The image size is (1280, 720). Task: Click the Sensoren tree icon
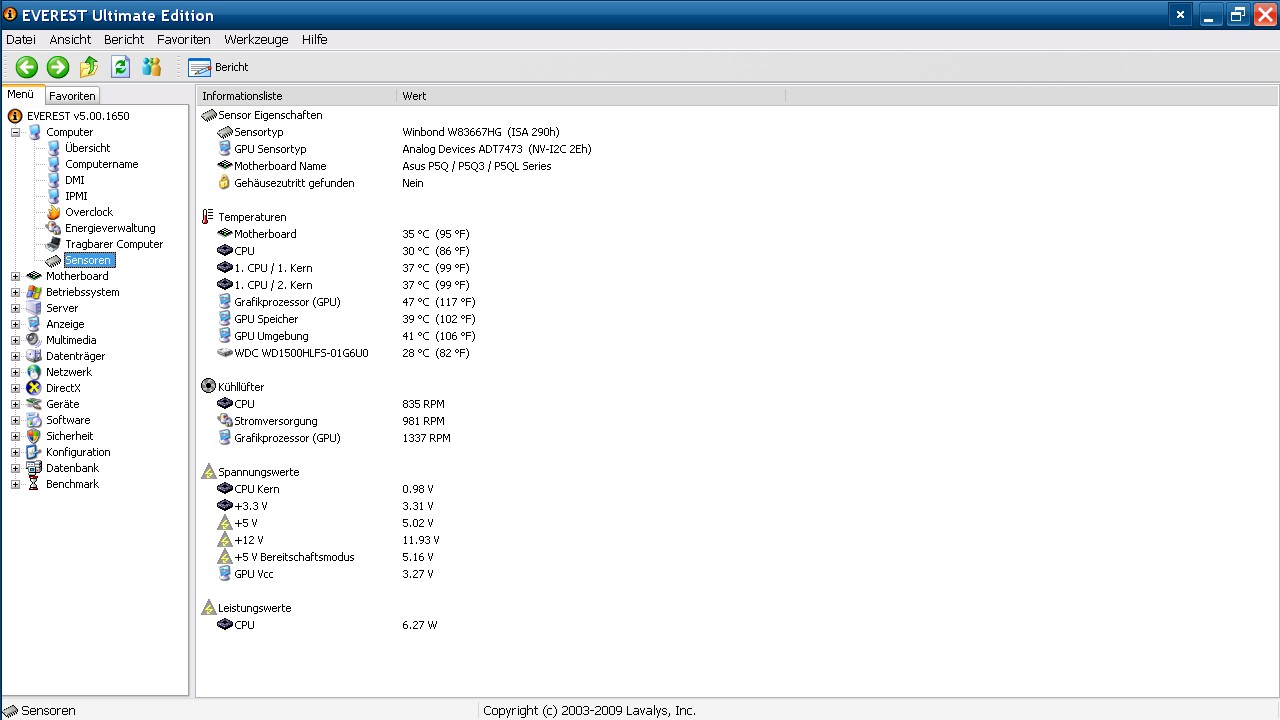(54, 260)
